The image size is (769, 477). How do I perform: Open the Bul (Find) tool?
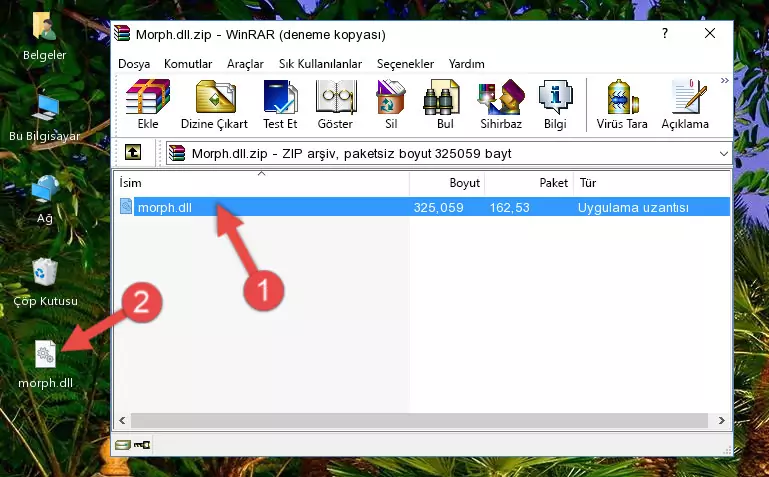coord(445,104)
